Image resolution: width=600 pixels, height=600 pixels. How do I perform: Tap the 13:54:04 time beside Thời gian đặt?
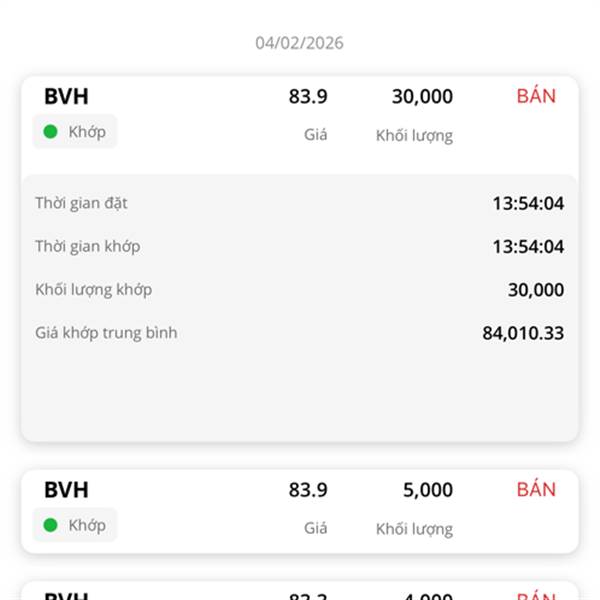pos(528,204)
